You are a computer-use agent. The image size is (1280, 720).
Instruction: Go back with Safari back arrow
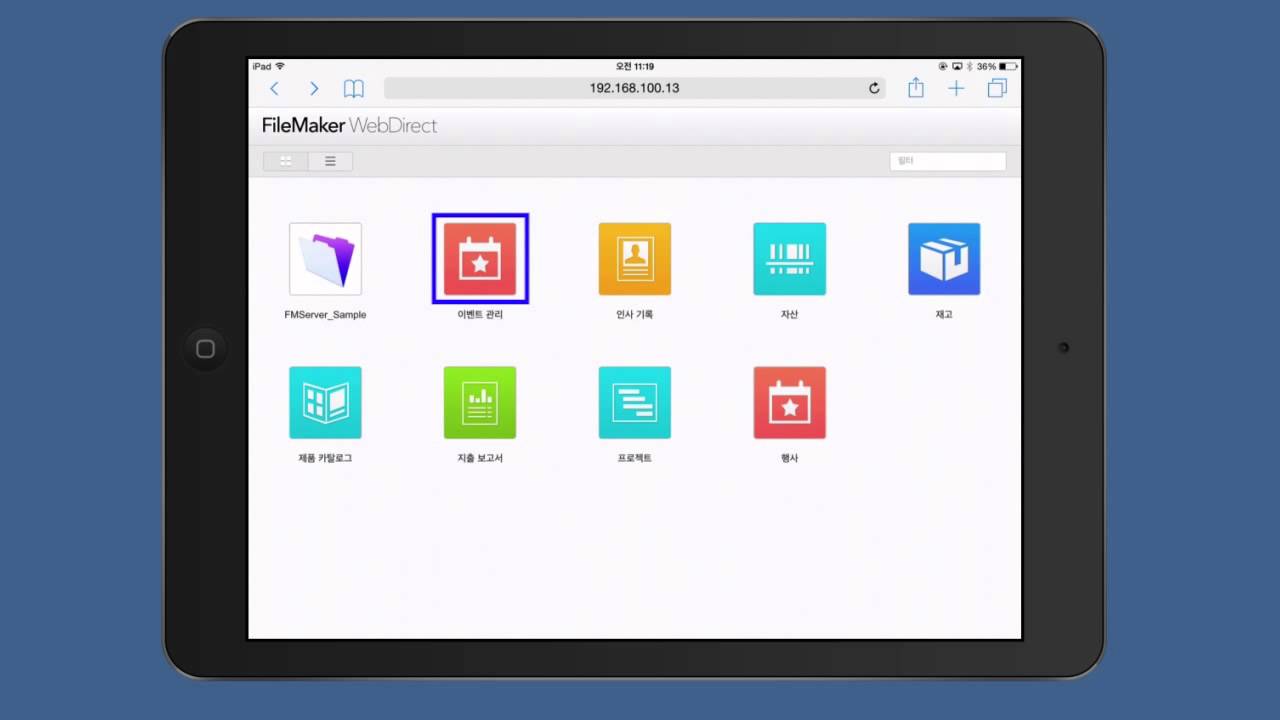click(274, 88)
